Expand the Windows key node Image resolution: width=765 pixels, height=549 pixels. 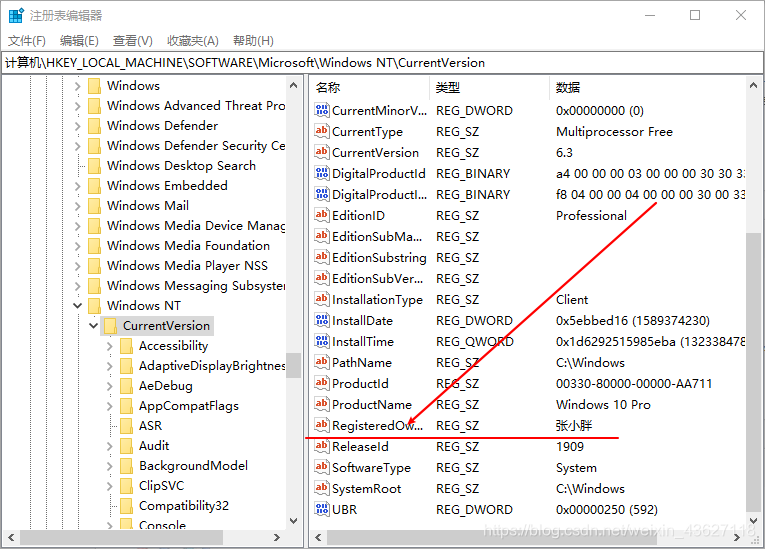click(x=77, y=86)
